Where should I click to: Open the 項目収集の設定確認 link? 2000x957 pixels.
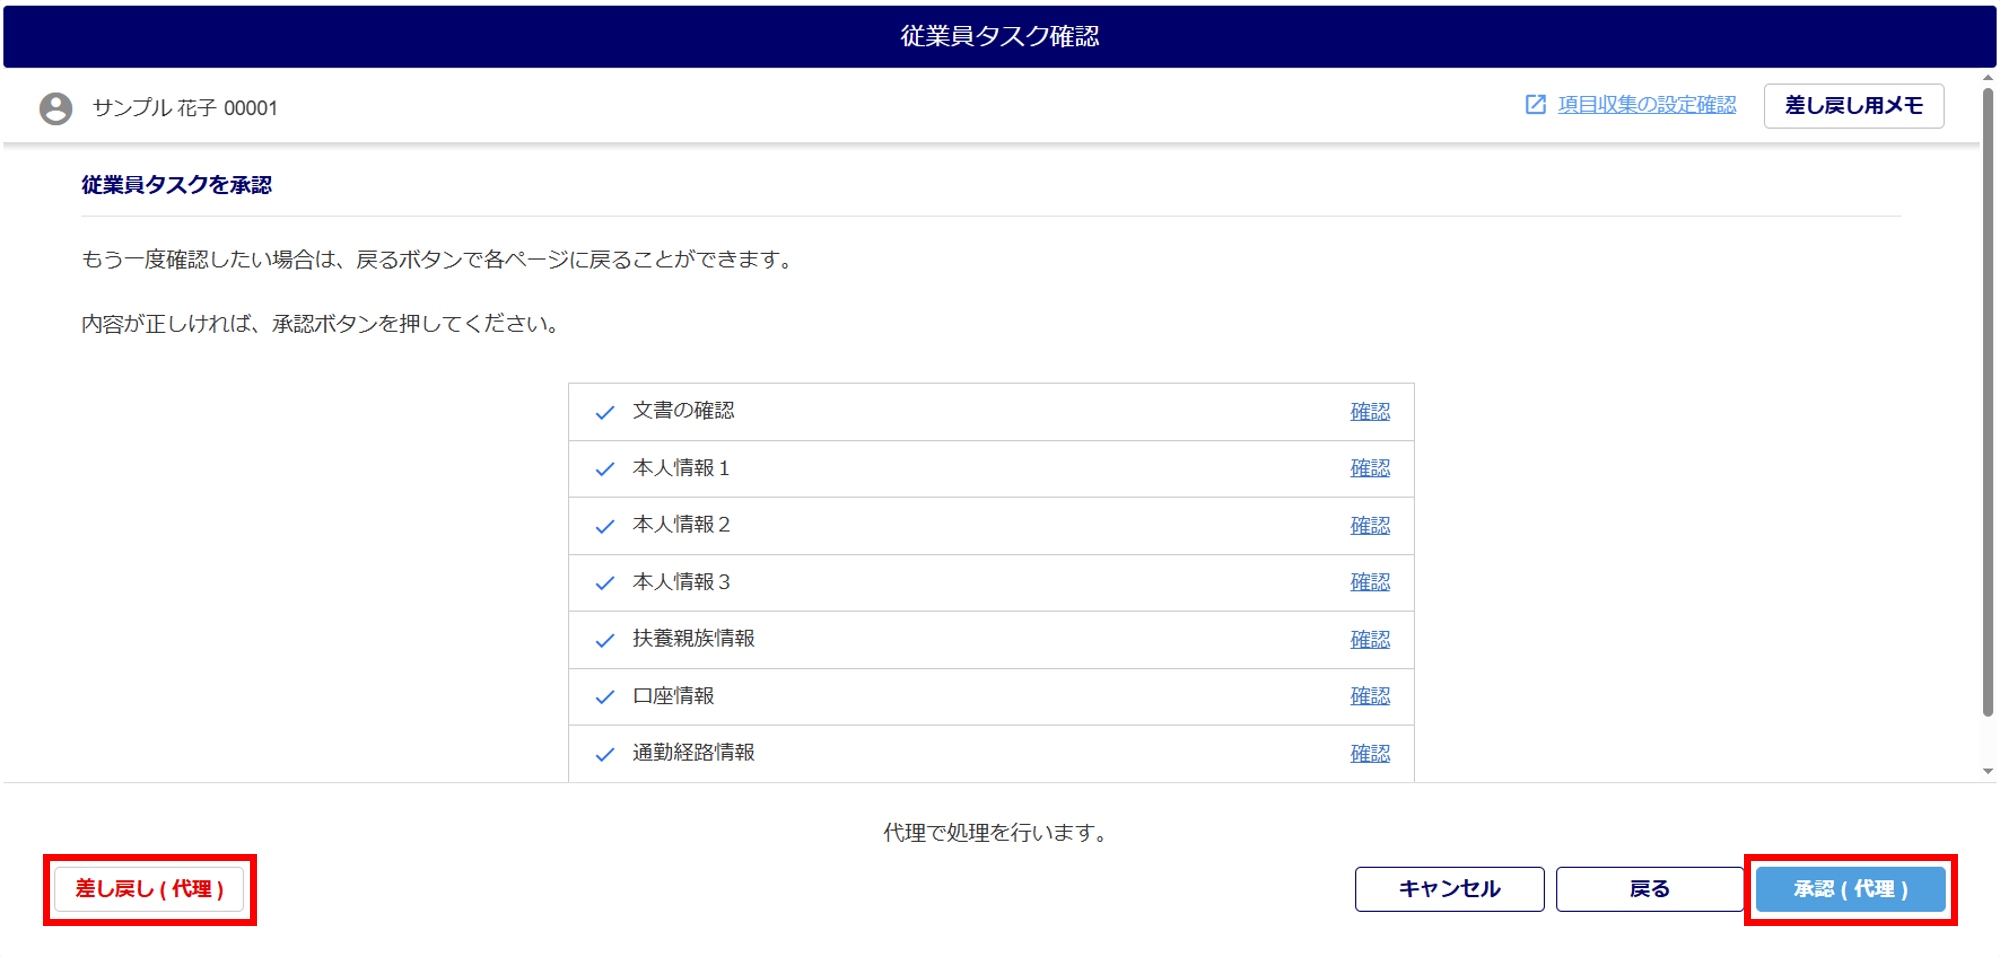click(x=1646, y=105)
